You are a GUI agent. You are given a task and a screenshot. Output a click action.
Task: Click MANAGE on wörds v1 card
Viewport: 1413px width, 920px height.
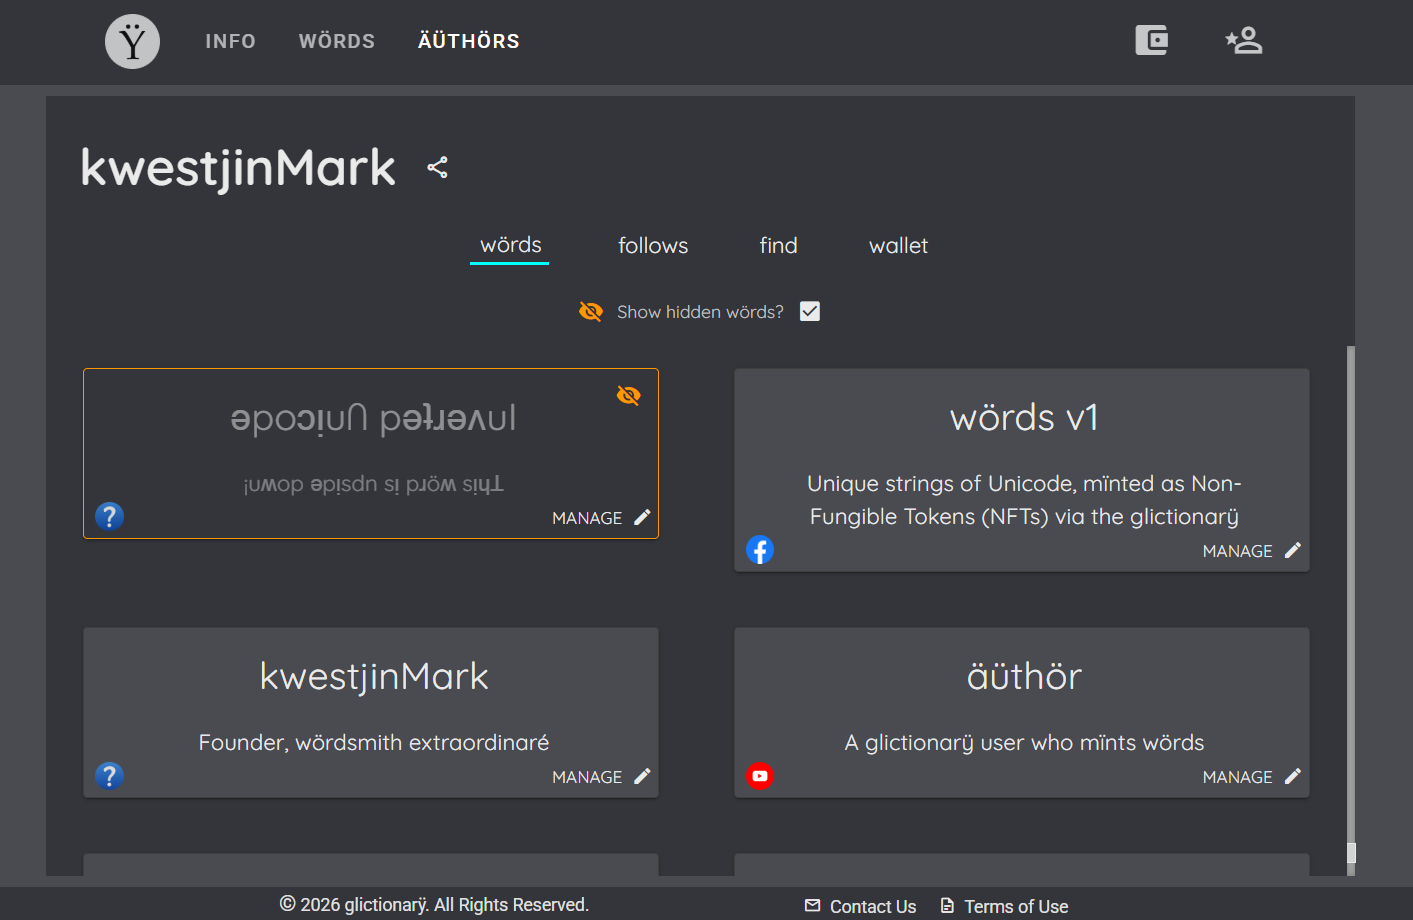coord(1238,551)
